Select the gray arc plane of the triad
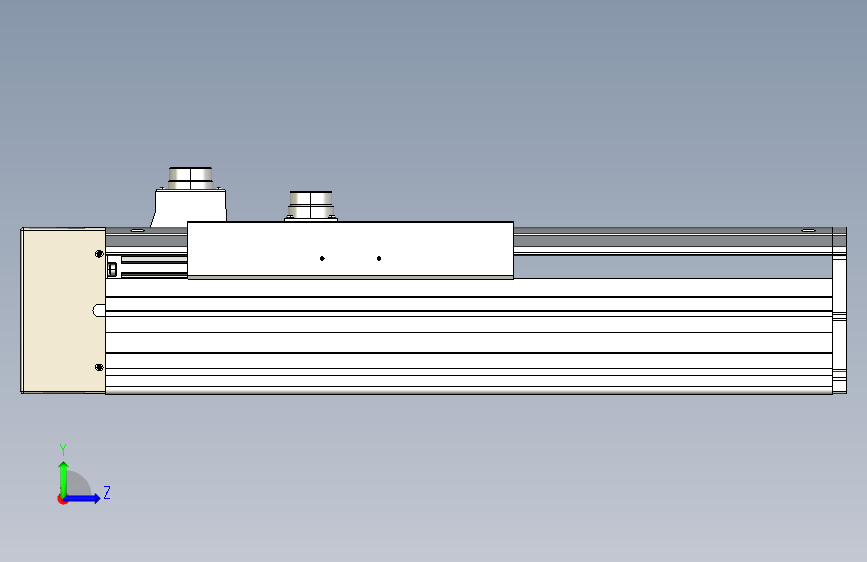This screenshot has width=867, height=562. (79, 484)
